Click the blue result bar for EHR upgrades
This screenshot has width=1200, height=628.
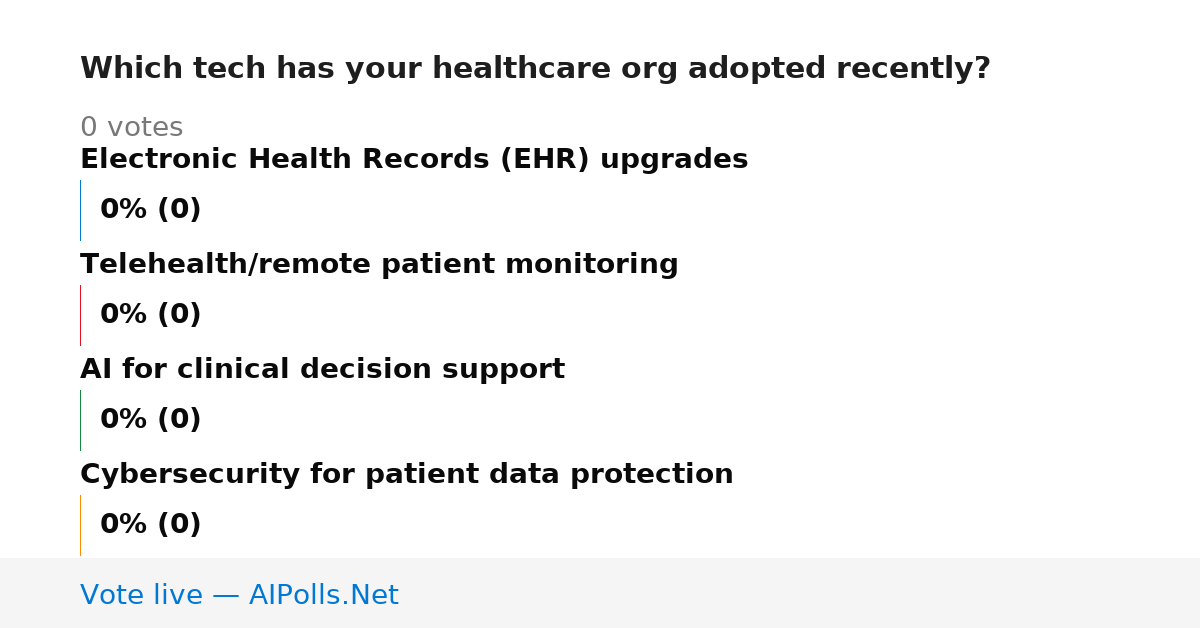80,210
